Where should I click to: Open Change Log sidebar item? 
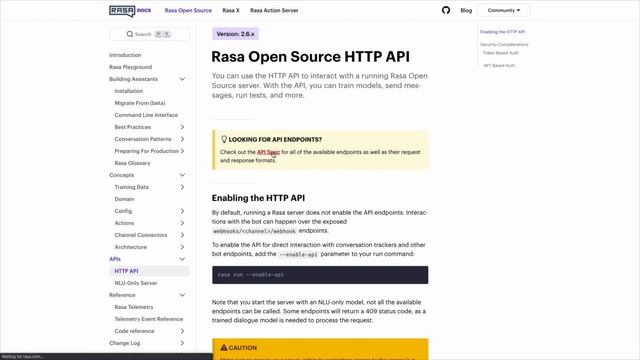(x=124, y=343)
